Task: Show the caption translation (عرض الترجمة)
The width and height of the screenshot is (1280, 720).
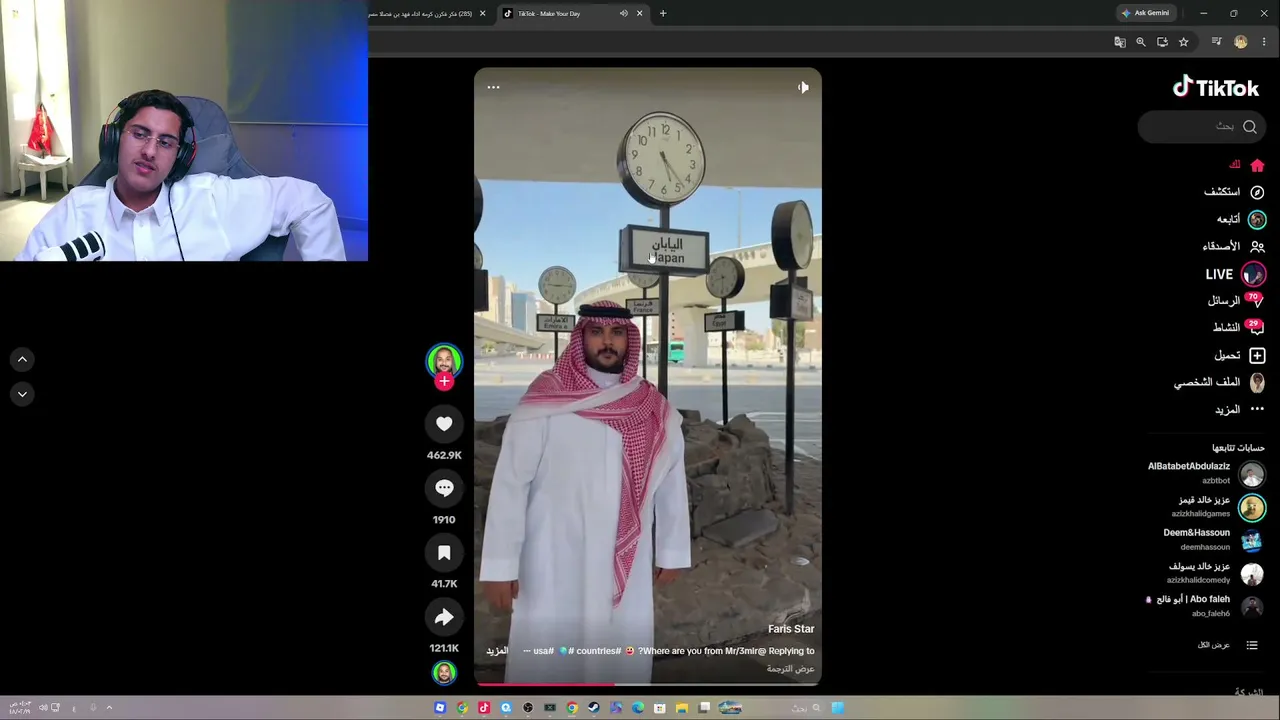Action: point(790,669)
